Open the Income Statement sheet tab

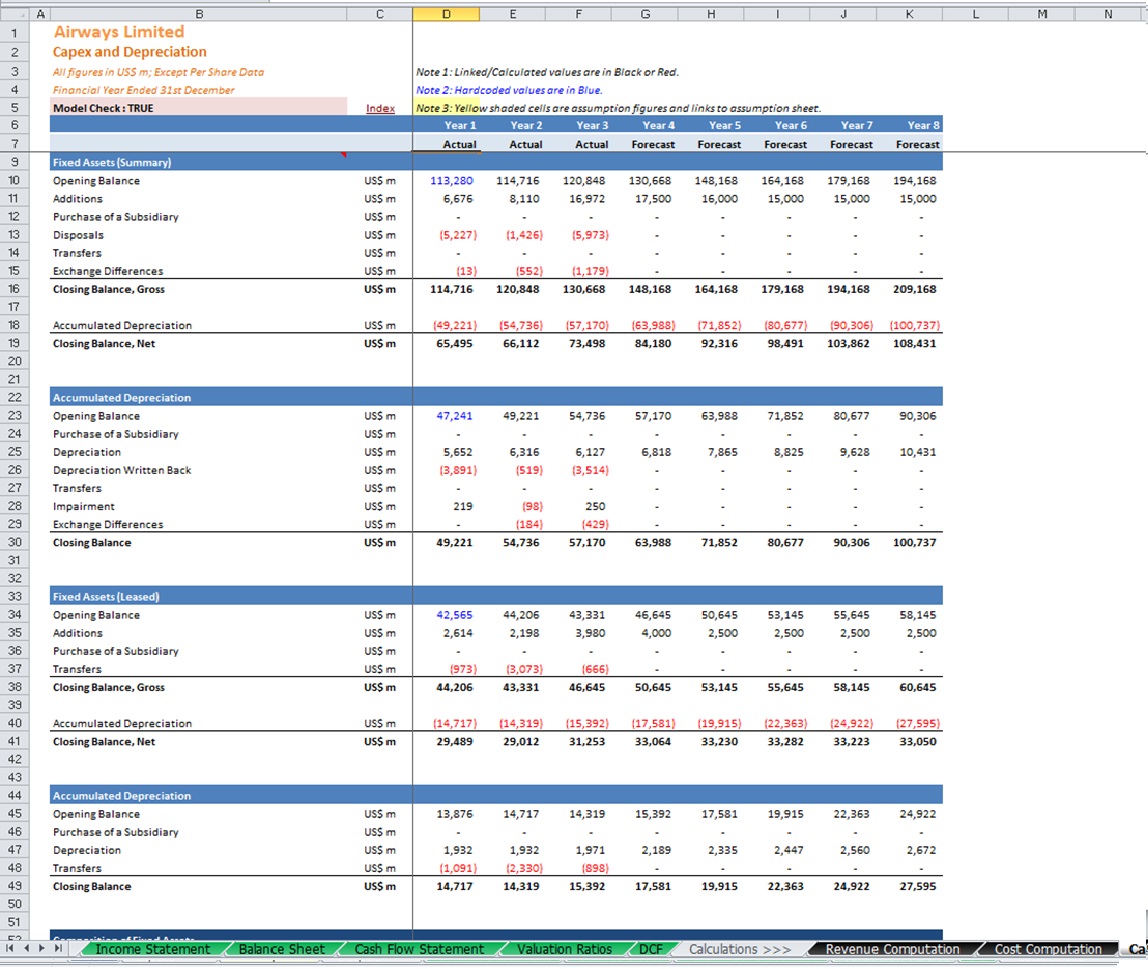pos(152,949)
